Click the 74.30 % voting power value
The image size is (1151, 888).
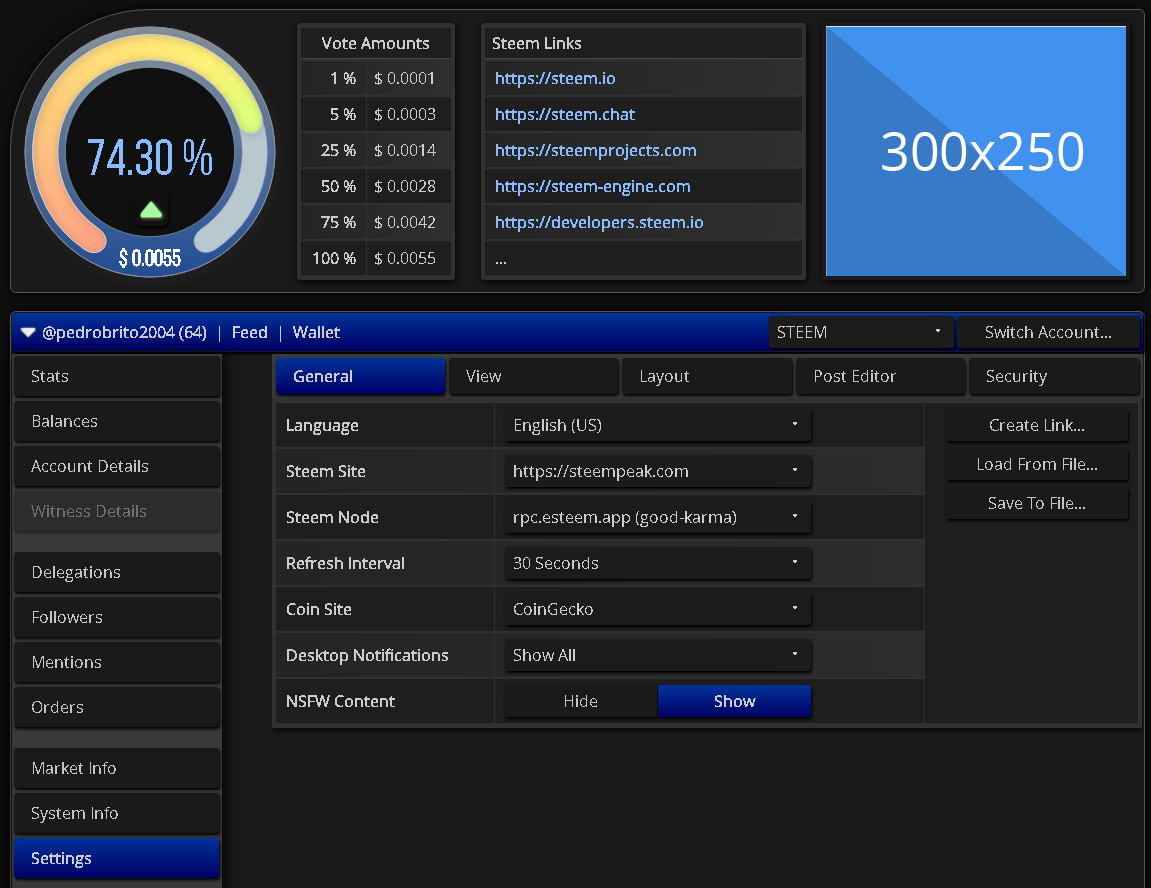click(150, 157)
